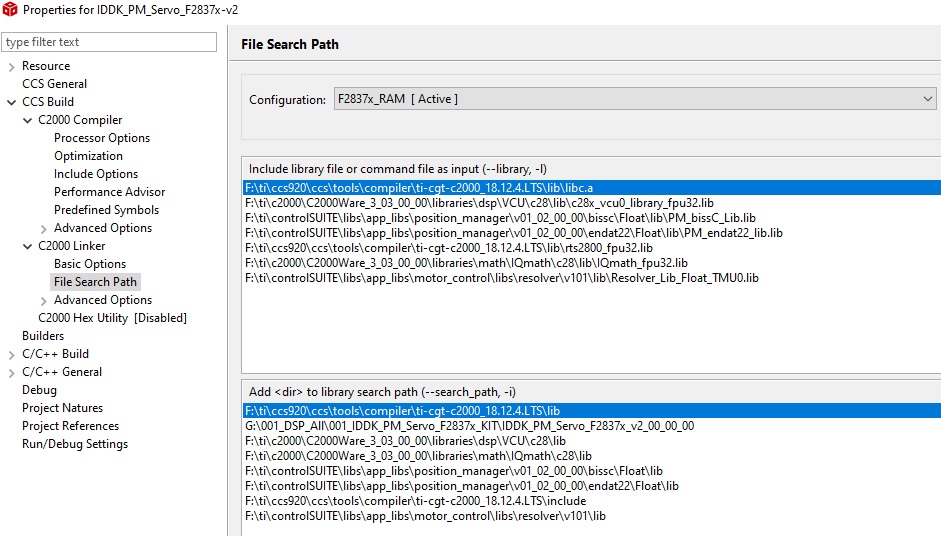This screenshot has width=941, height=536.
Task: Collapse the CCS Build node
Action: click(x=11, y=102)
